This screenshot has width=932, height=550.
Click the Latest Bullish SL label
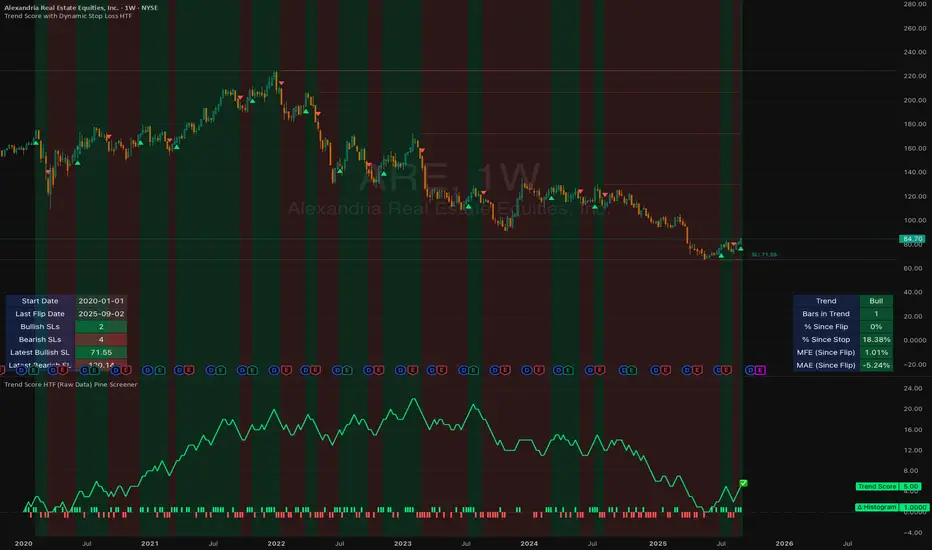click(x=40, y=353)
